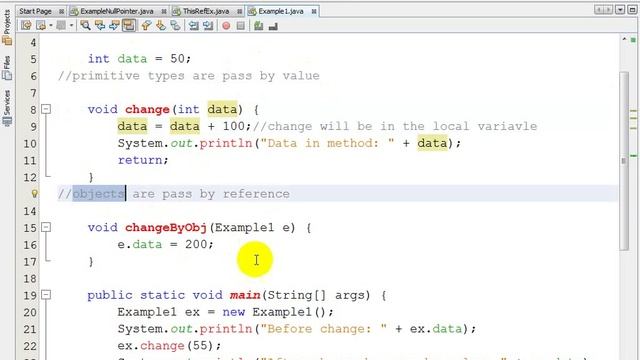Click on line number 22 in gutter
This screenshot has width=640, height=360.
coord(30,346)
